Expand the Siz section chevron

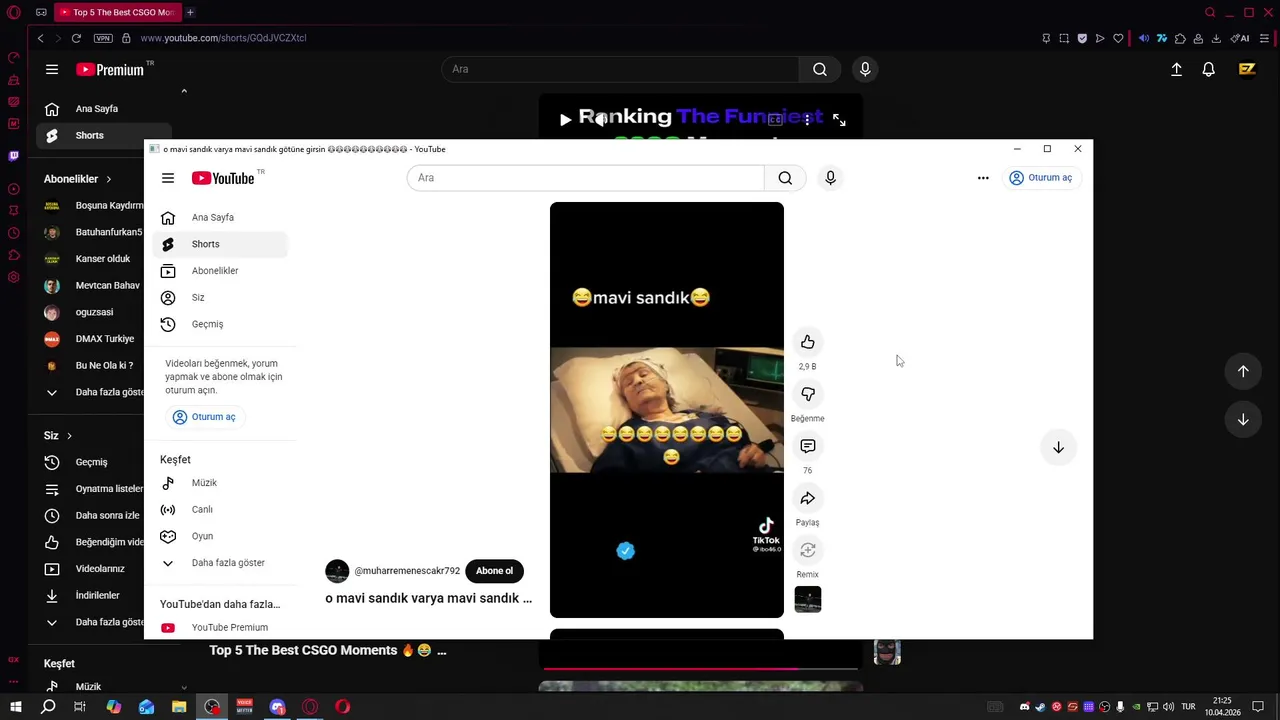coord(69,436)
